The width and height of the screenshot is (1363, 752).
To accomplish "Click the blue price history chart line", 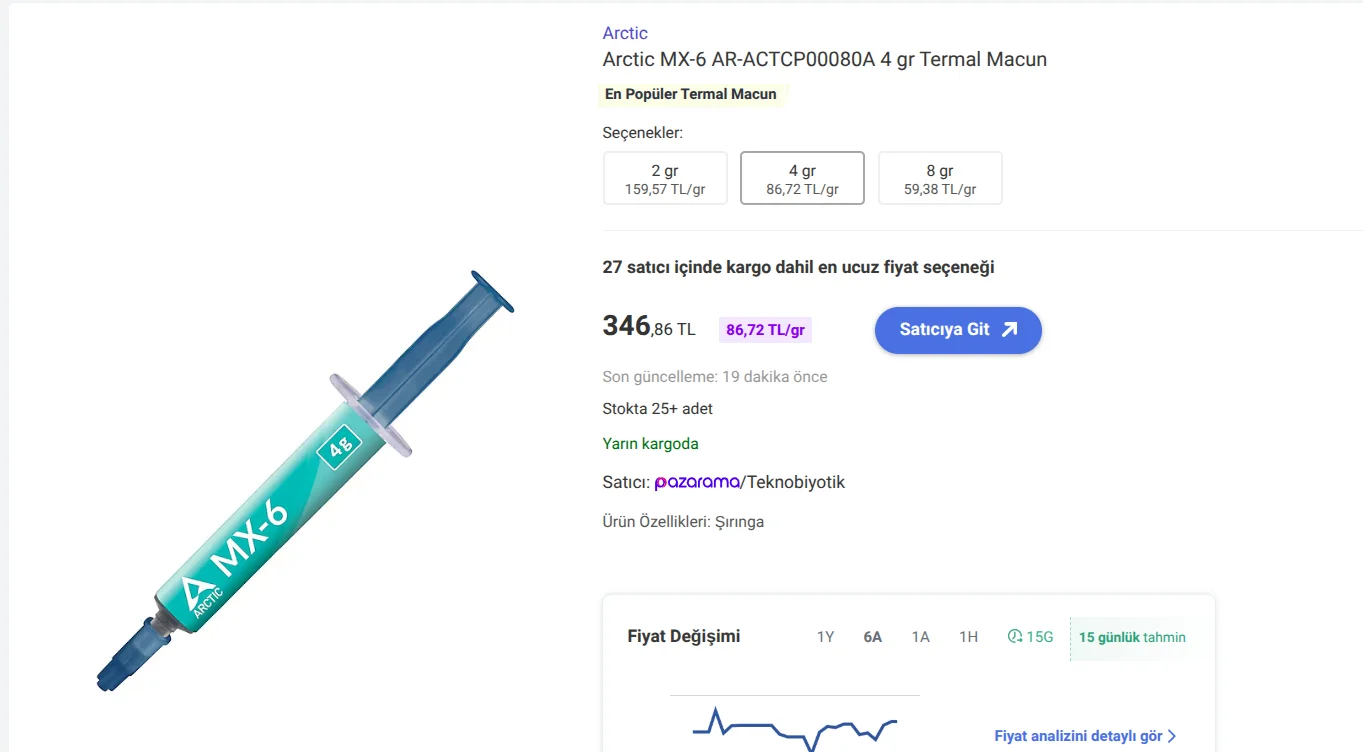I will pyautogui.click(x=760, y=725).
